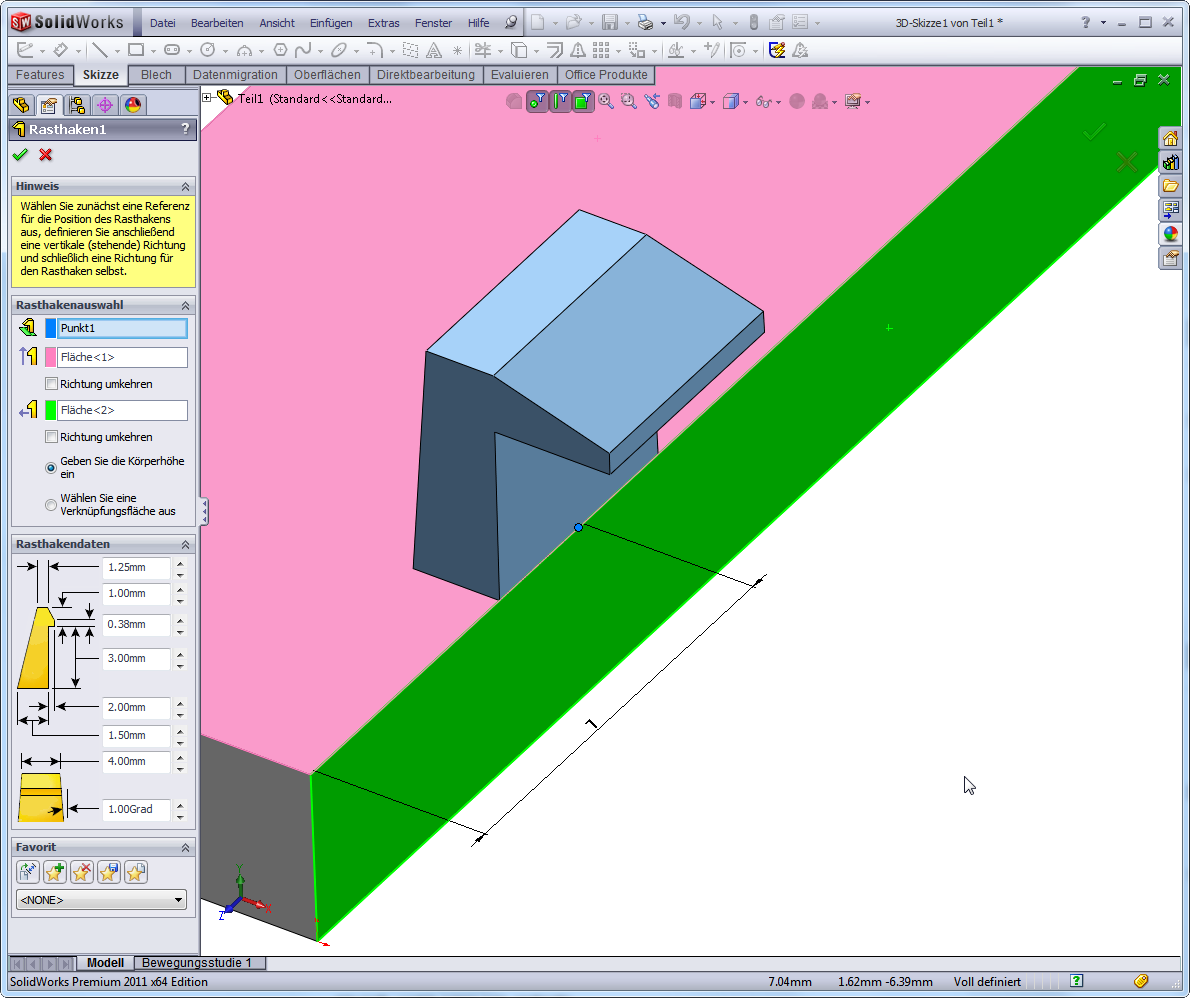The width and height of the screenshot is (1190, 998).
Task: Select 'Wählen Sie eine Verknüpfungsfläche aus' radio
Action: pos(51,505)
